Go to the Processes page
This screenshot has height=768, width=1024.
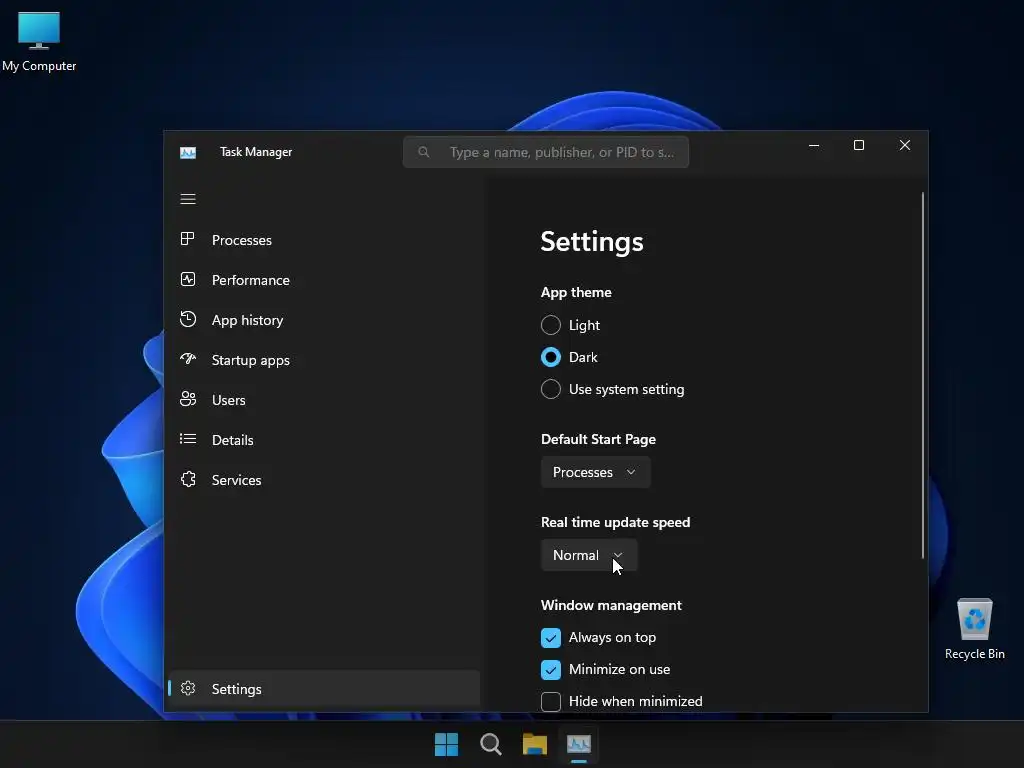coord(242,240)
